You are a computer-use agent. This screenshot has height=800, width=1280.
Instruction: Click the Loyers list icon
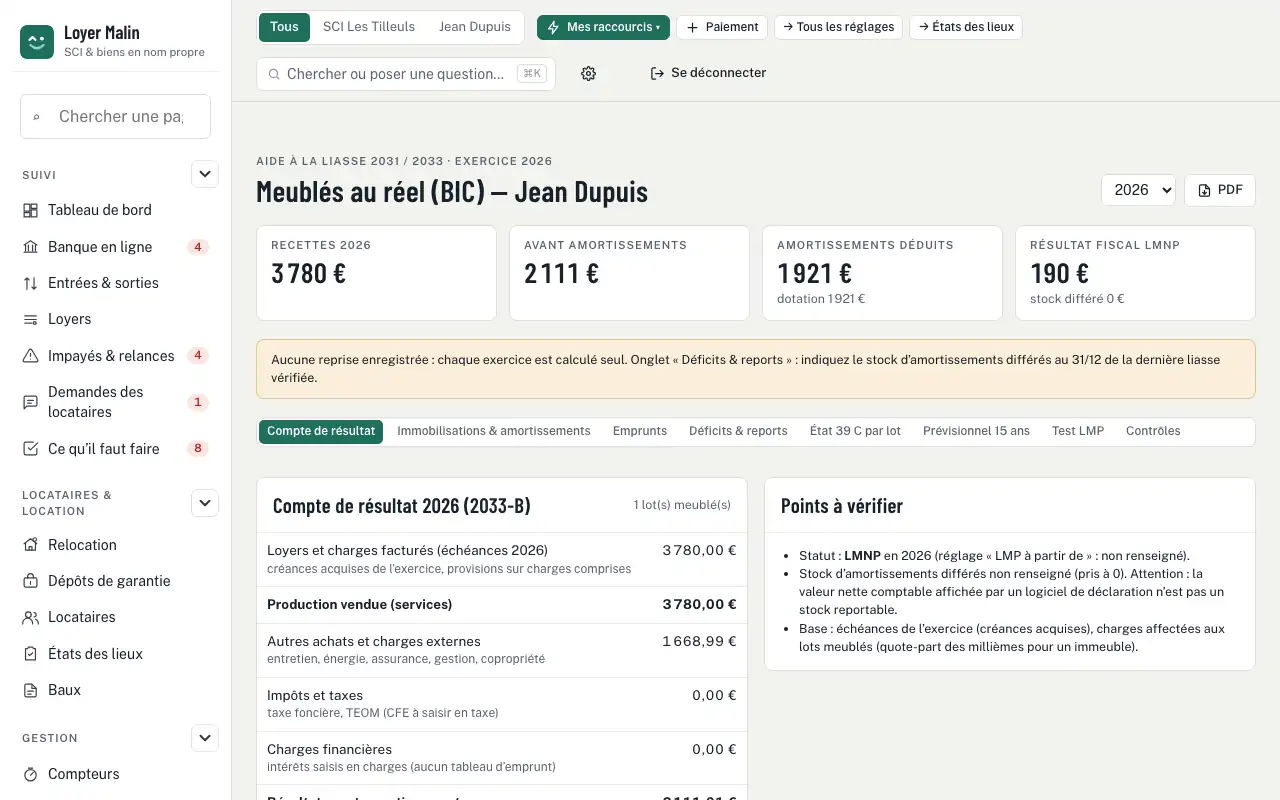[x=31, y=319]
